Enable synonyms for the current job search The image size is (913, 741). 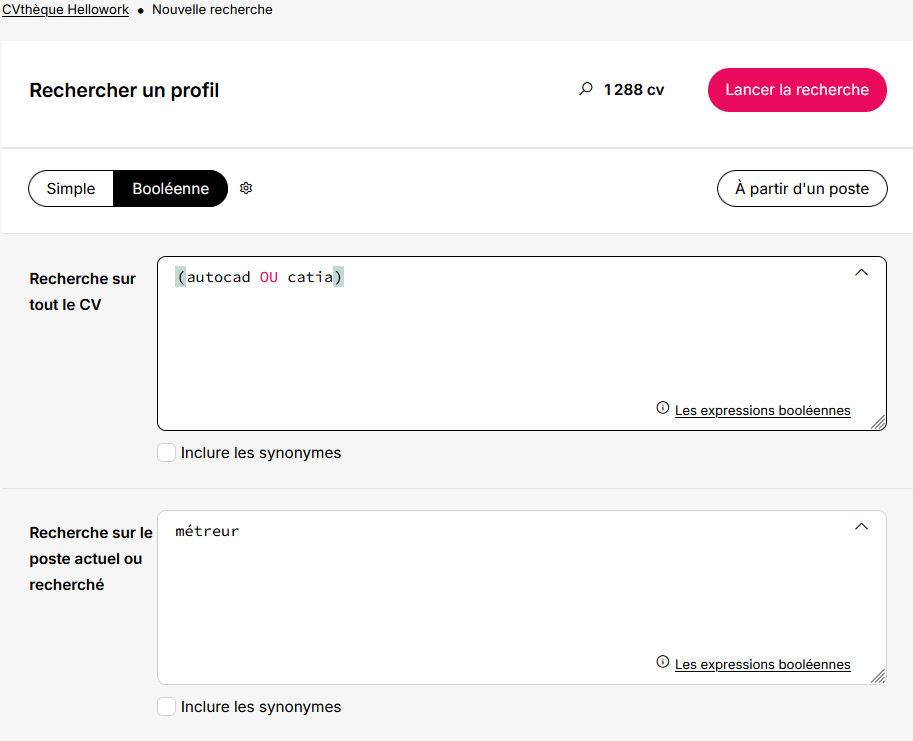167,706
